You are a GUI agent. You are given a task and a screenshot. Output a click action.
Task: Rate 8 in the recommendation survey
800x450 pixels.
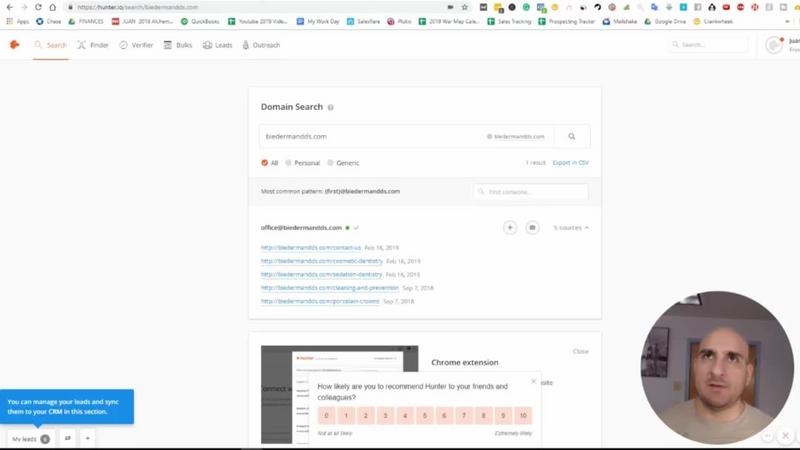tap(484, 415)
